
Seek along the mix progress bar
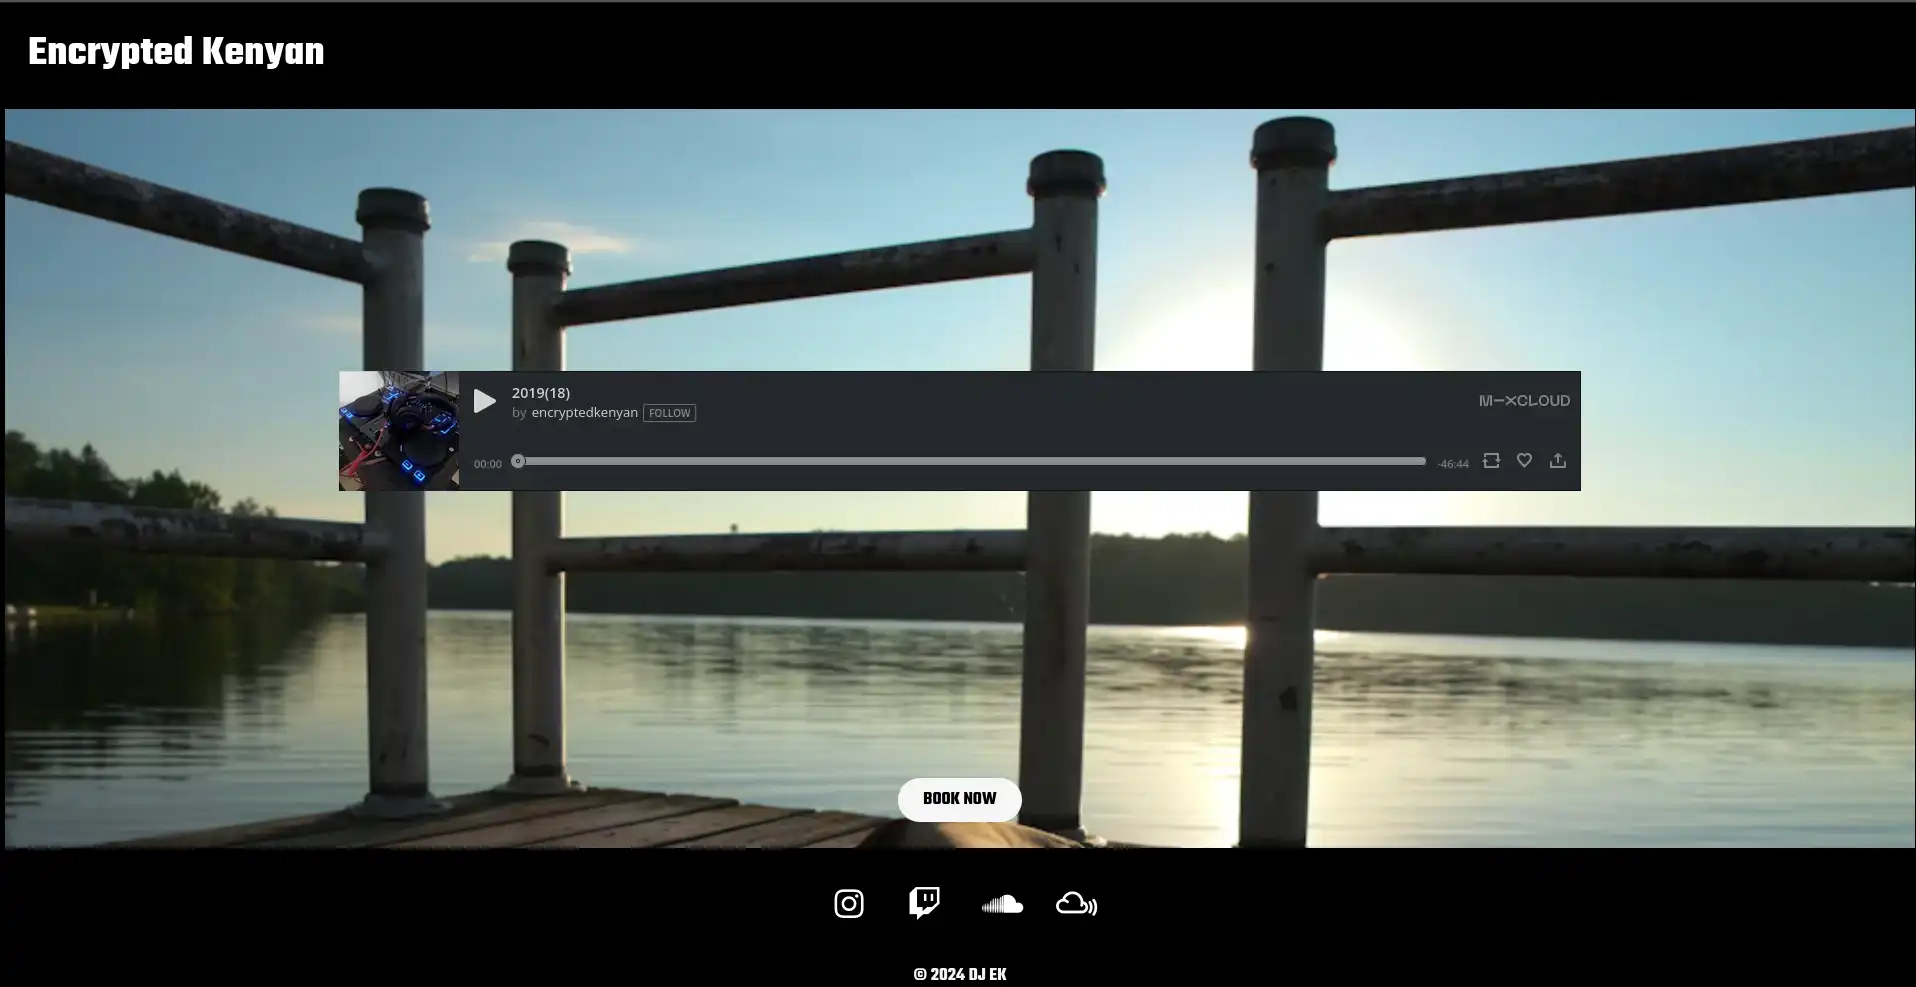click(970, 461)
